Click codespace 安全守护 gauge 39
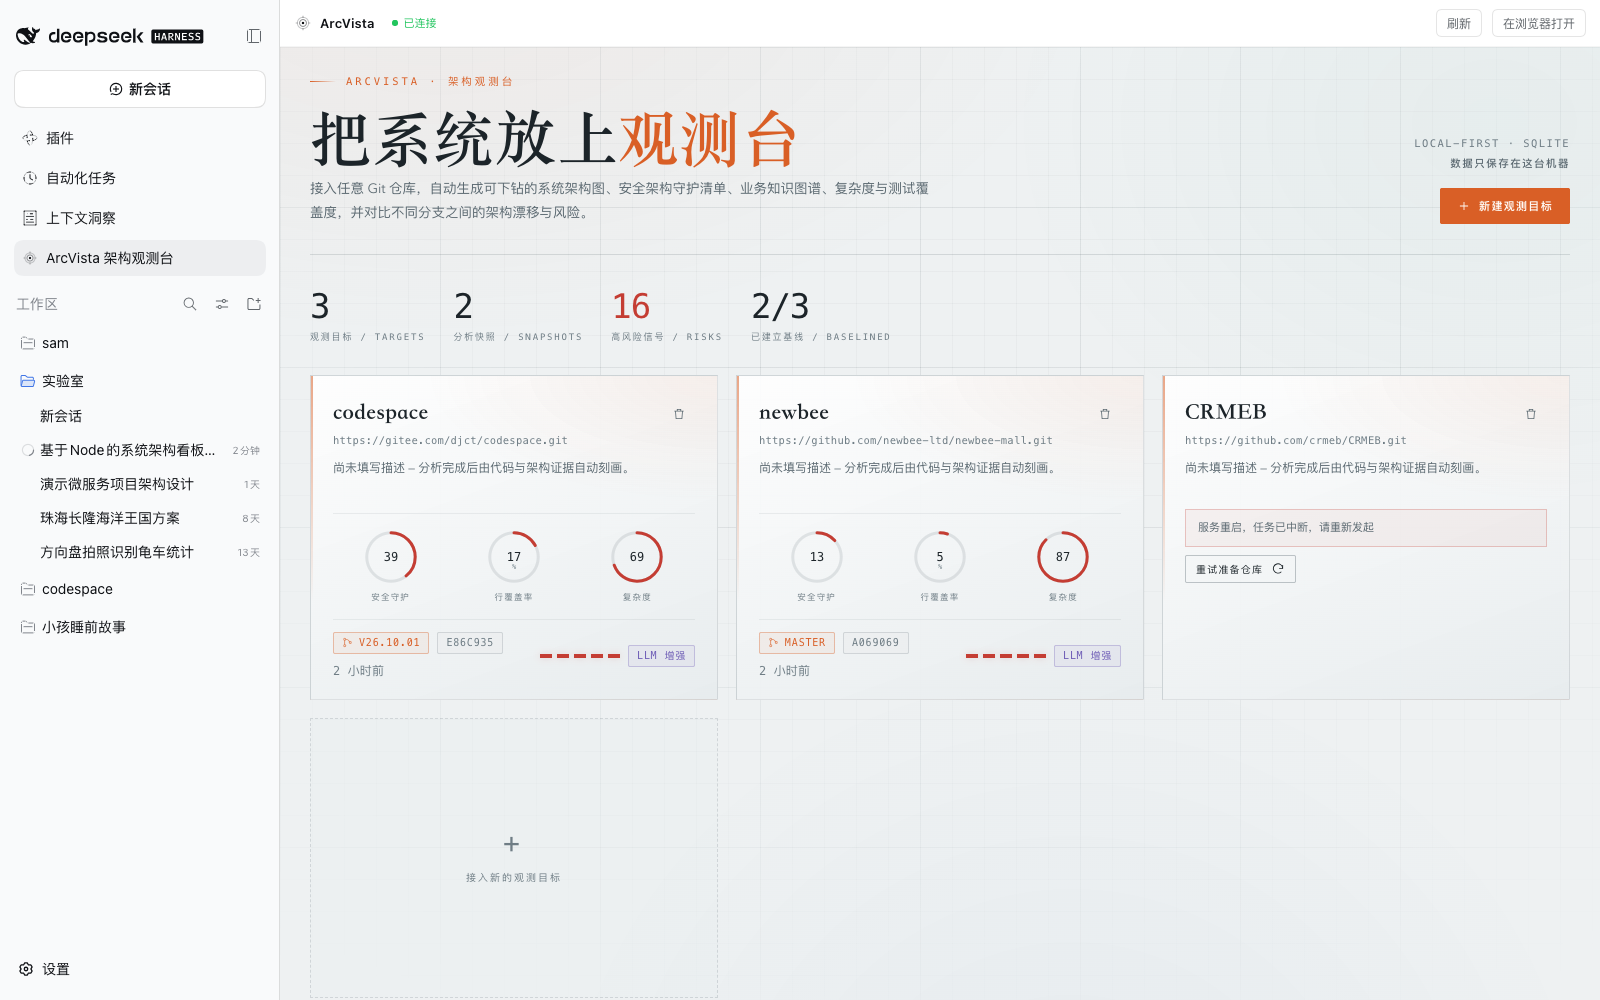The height and width of the screenshot is (1000, 1600). click(x=391, y=557)
